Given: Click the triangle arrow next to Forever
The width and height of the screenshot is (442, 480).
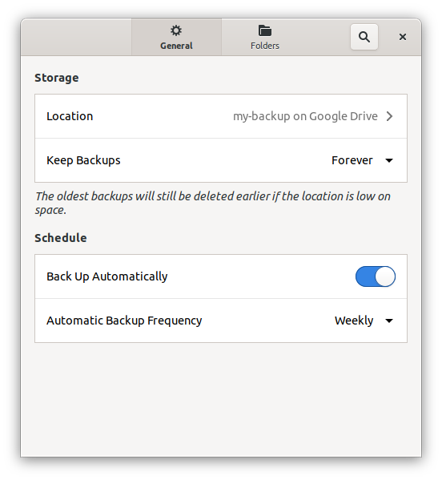Looking at the screenshot, I should tap(389, 161).
